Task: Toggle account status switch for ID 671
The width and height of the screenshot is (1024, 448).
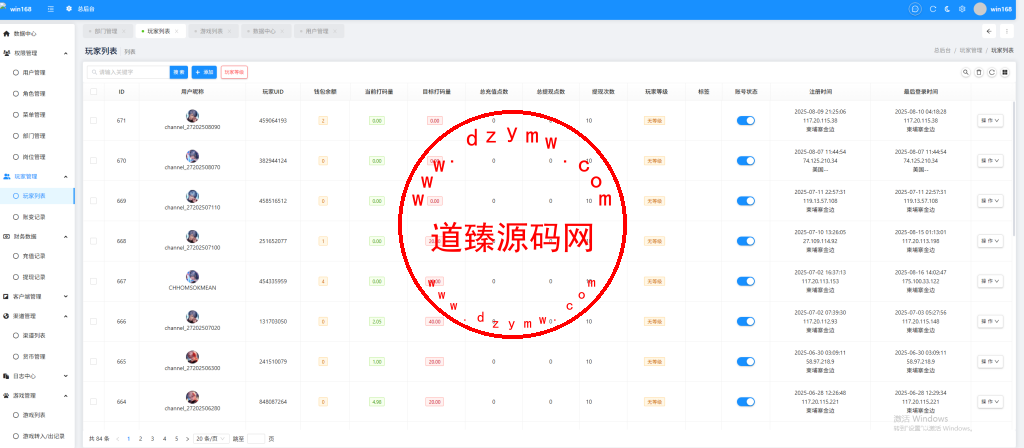Action: tap(746, 120)
